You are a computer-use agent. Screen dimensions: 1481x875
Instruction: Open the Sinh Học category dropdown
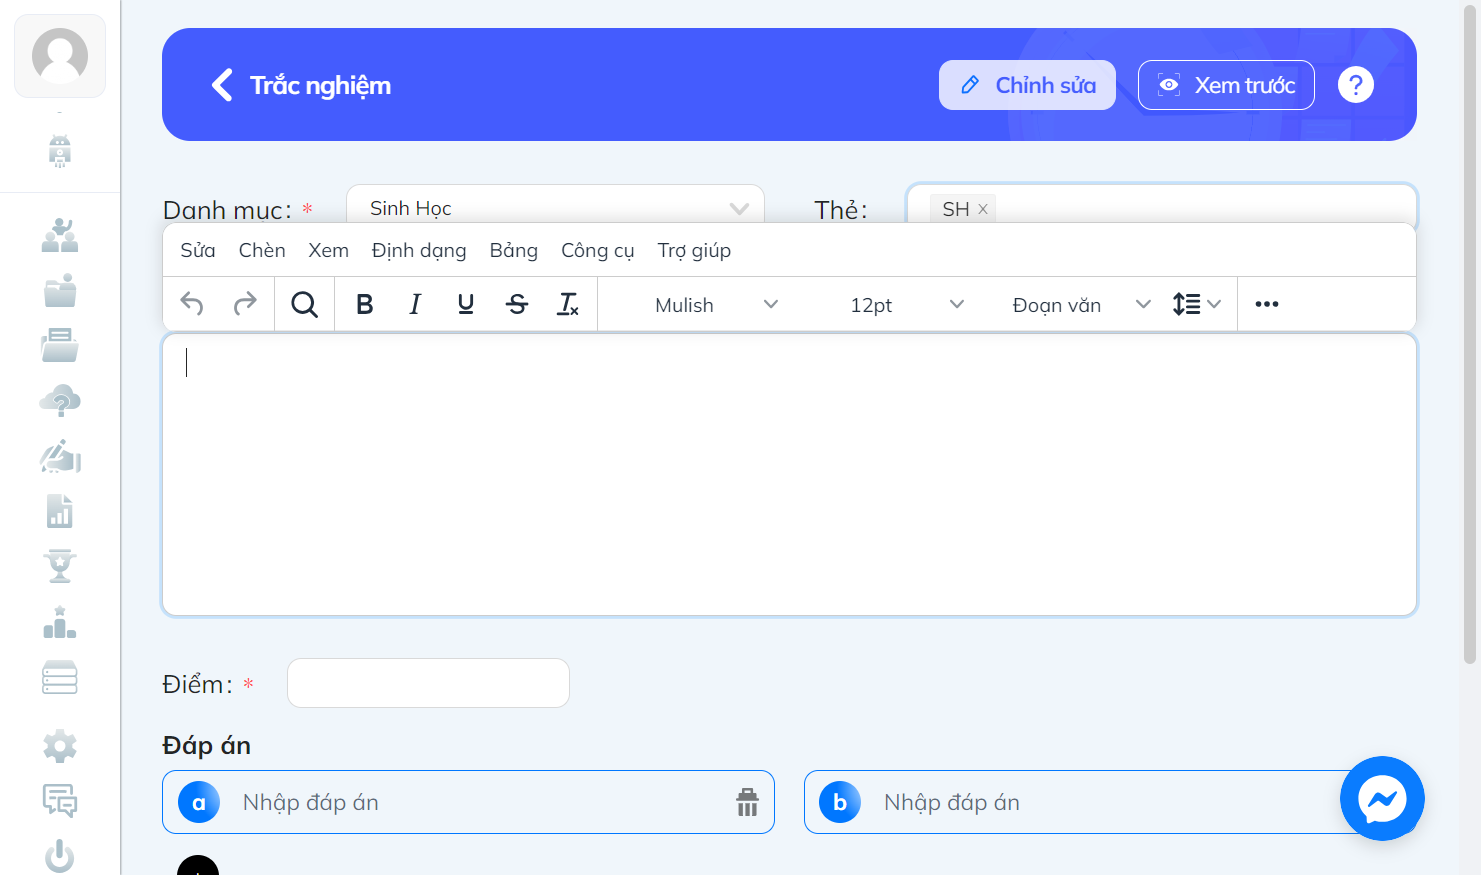[555, 207]
